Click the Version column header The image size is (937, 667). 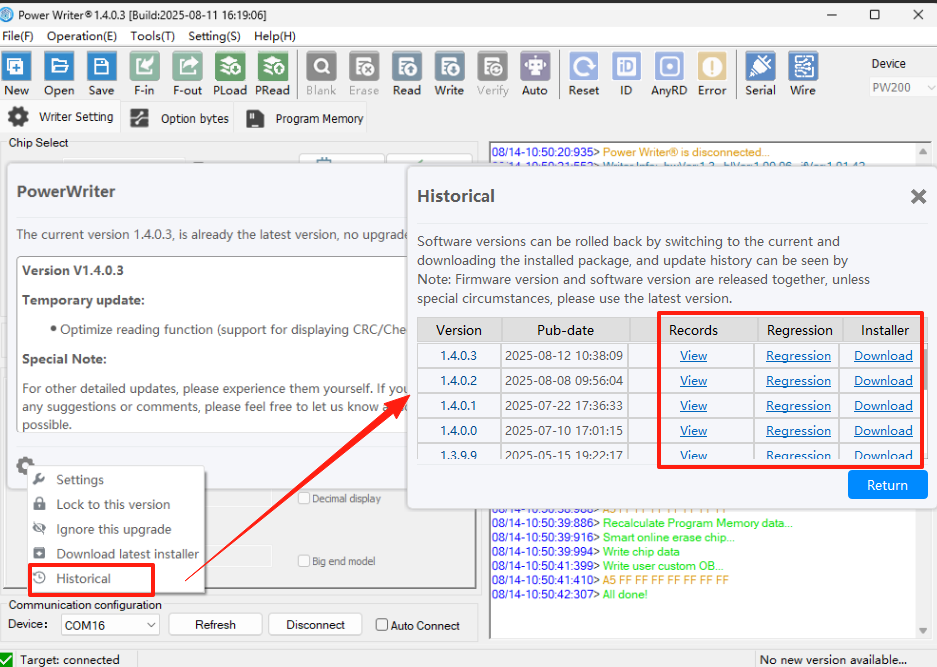[x=459, y=330]
